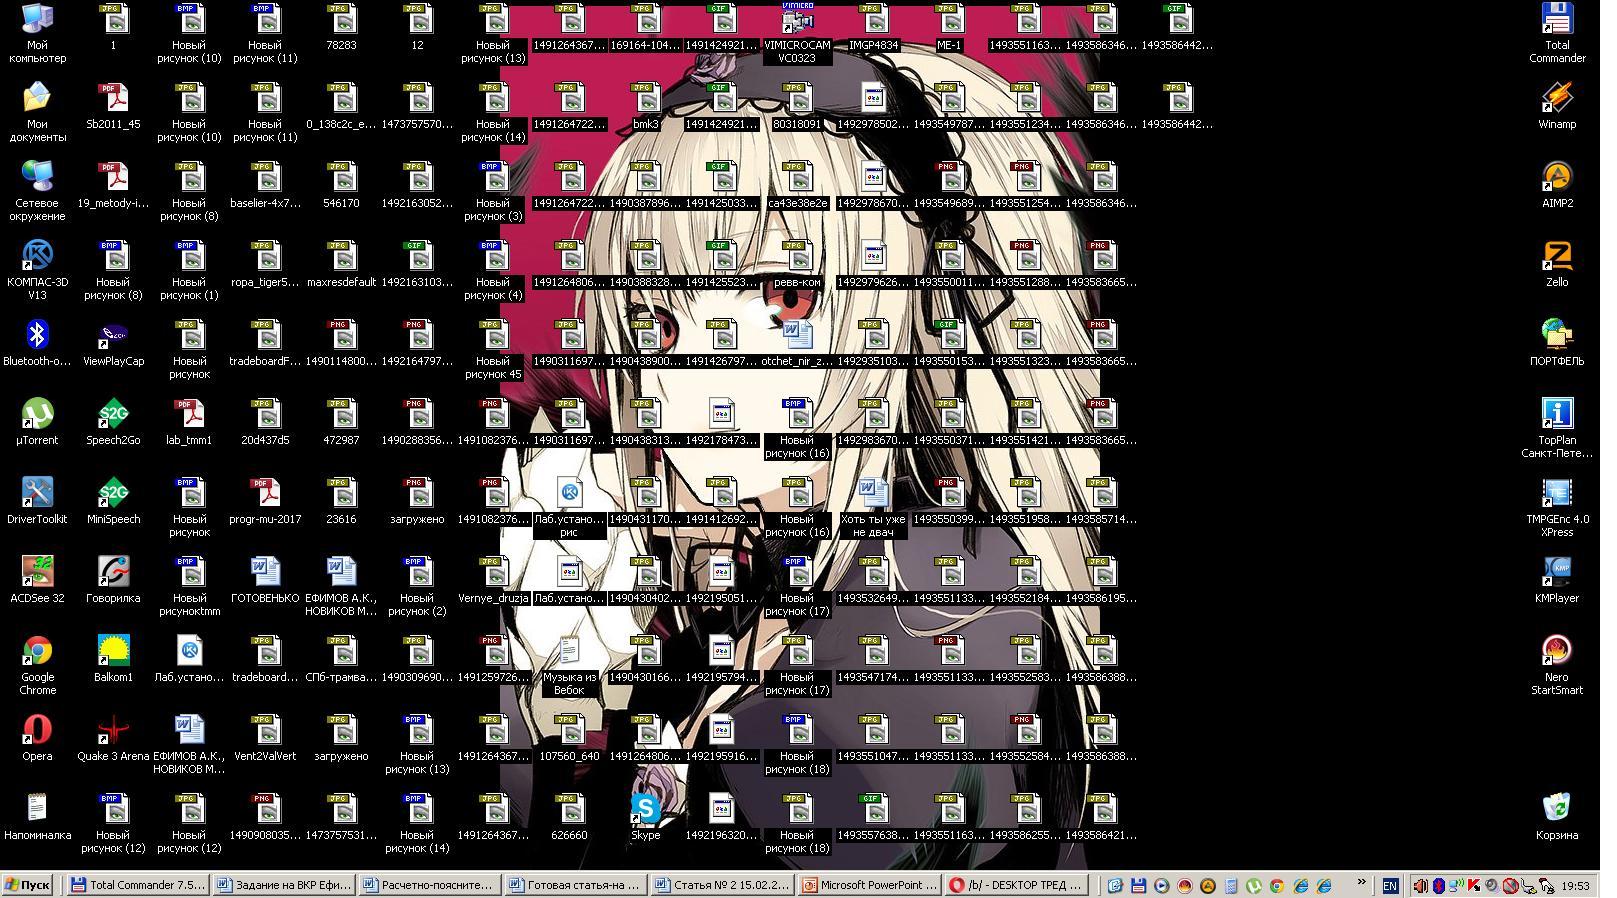Open the Мои документы folder icon
The height and width of the screenshot is (898, 1617).
37,112
